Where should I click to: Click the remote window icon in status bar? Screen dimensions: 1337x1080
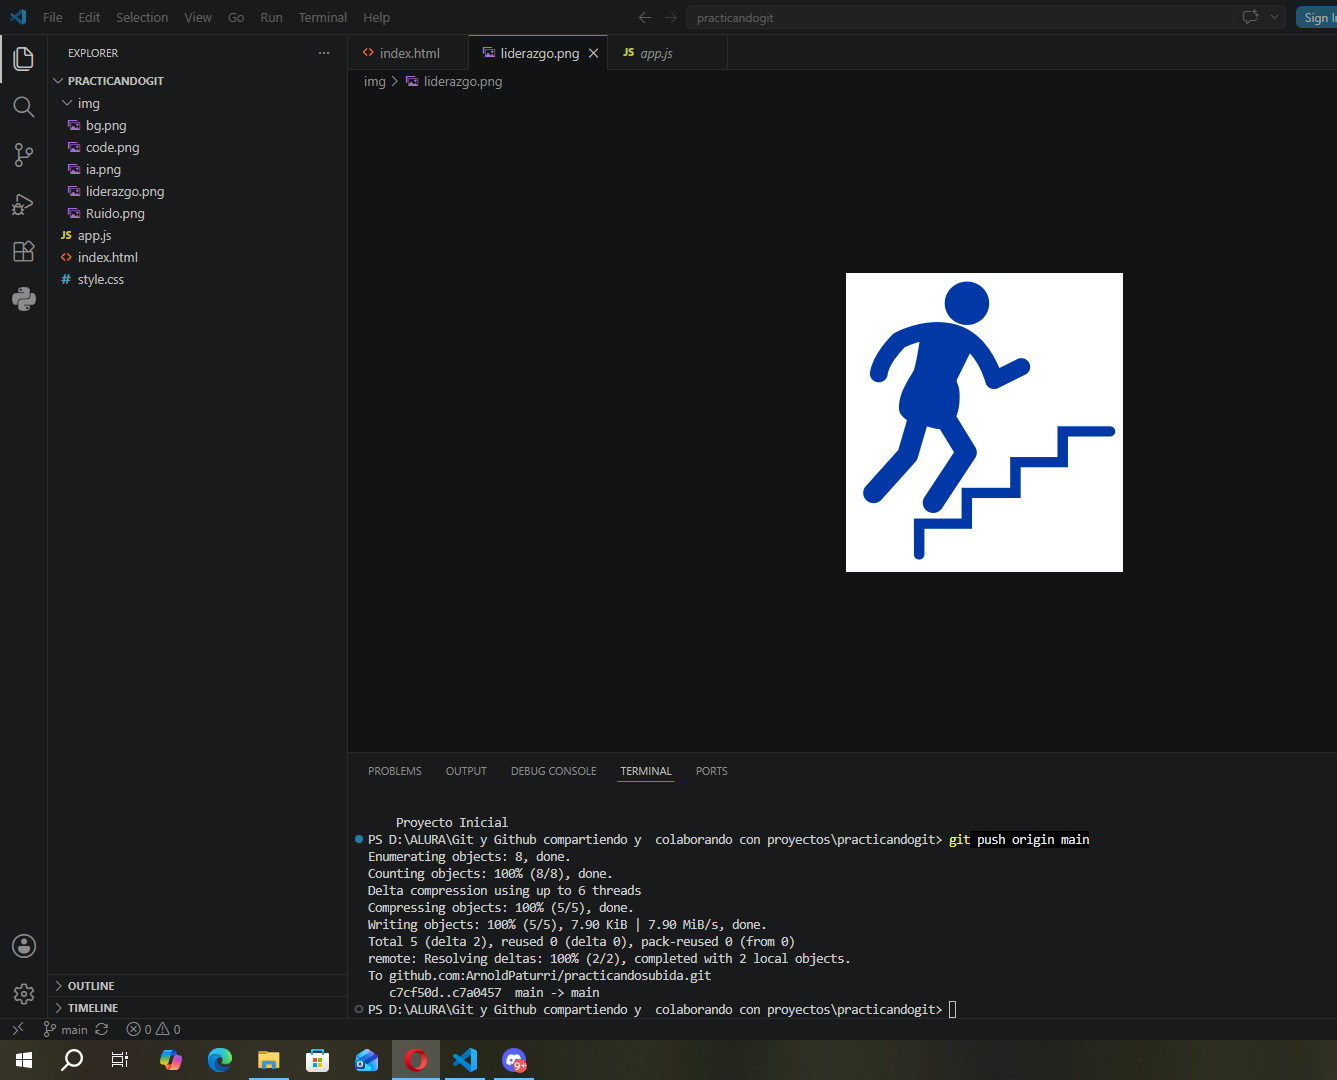point(17,1029)
